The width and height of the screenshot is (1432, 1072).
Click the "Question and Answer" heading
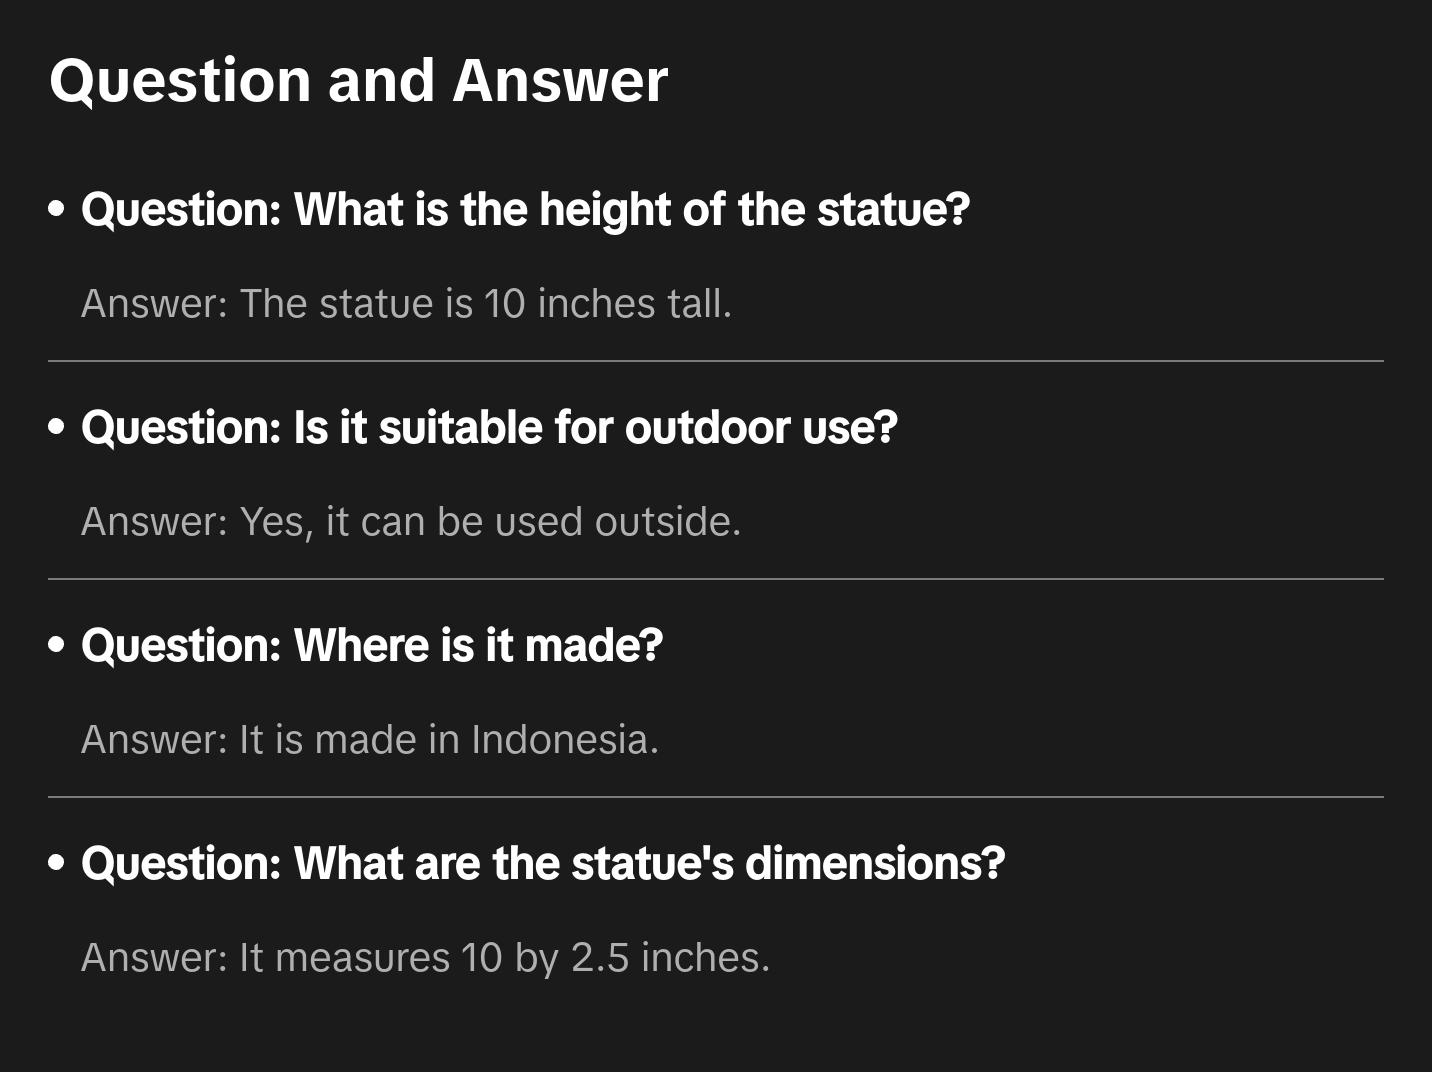pyautogui.click(x=358, y=80)
